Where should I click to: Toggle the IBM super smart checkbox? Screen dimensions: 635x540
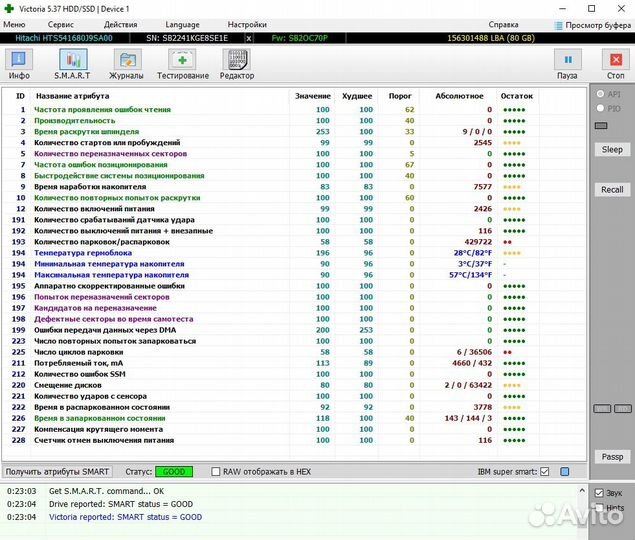[x=545, y=471]
